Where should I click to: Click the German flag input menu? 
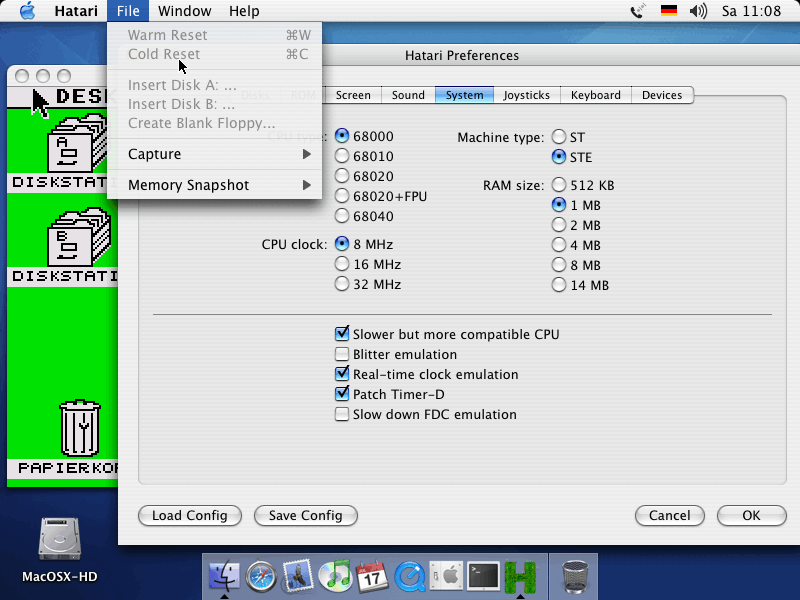click(x=668, y=11)
